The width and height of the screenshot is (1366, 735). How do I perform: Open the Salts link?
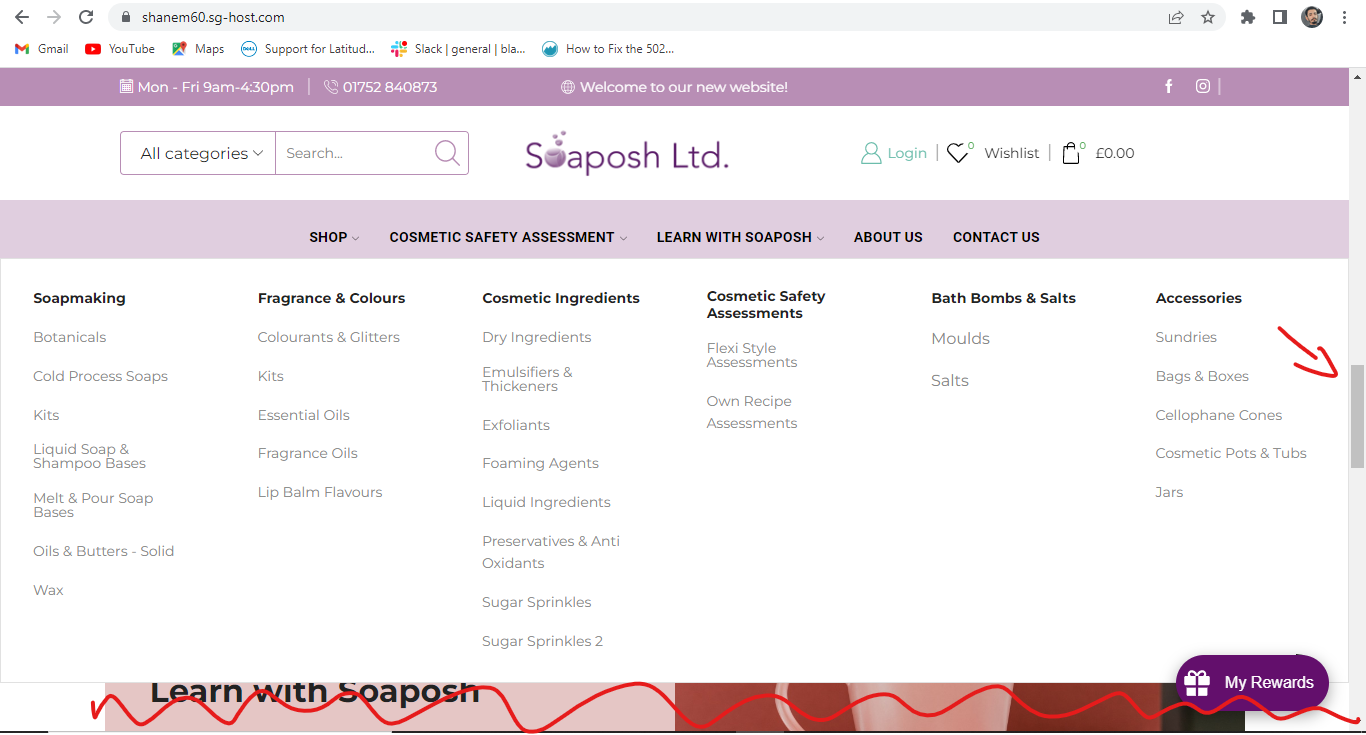[949, 381]
